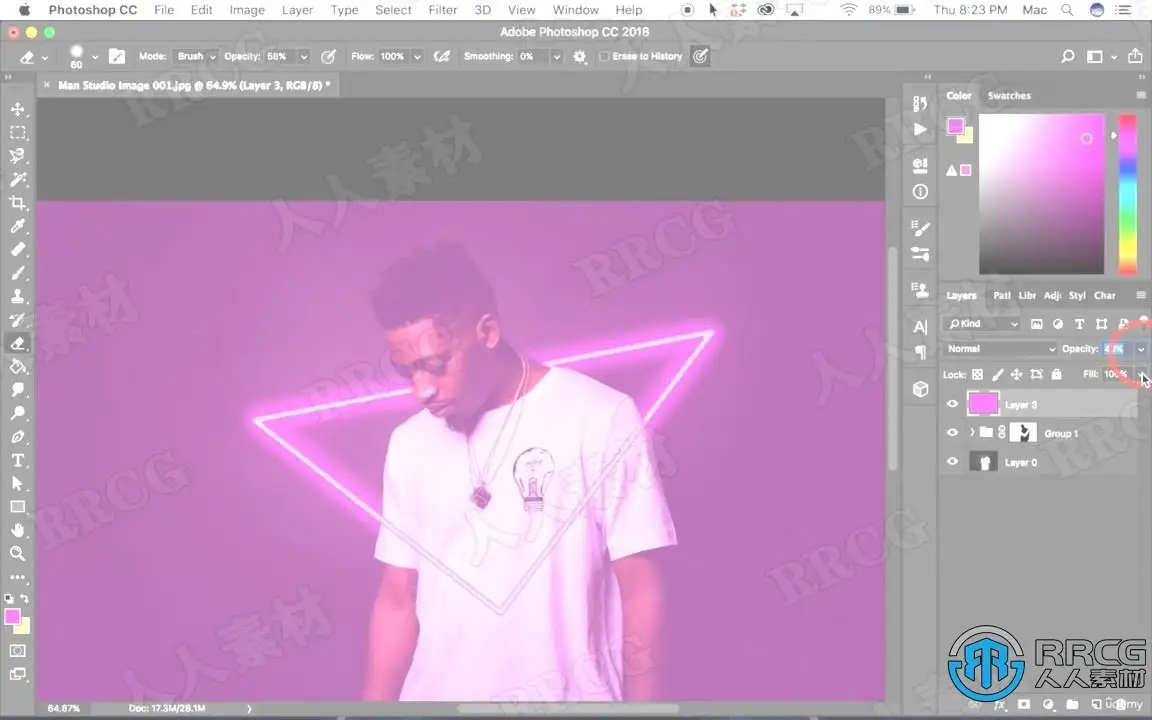This screenshot has width=1152, height=720.
Task: Hide Layer 3 with its eye icon
Action: click(952, 404)
